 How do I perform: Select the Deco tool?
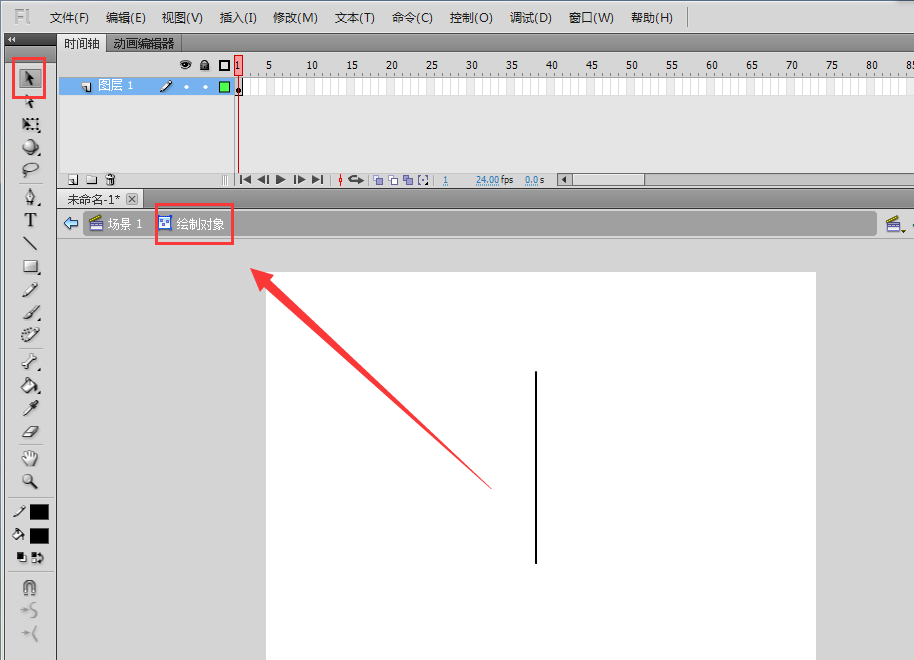[30, 335]
